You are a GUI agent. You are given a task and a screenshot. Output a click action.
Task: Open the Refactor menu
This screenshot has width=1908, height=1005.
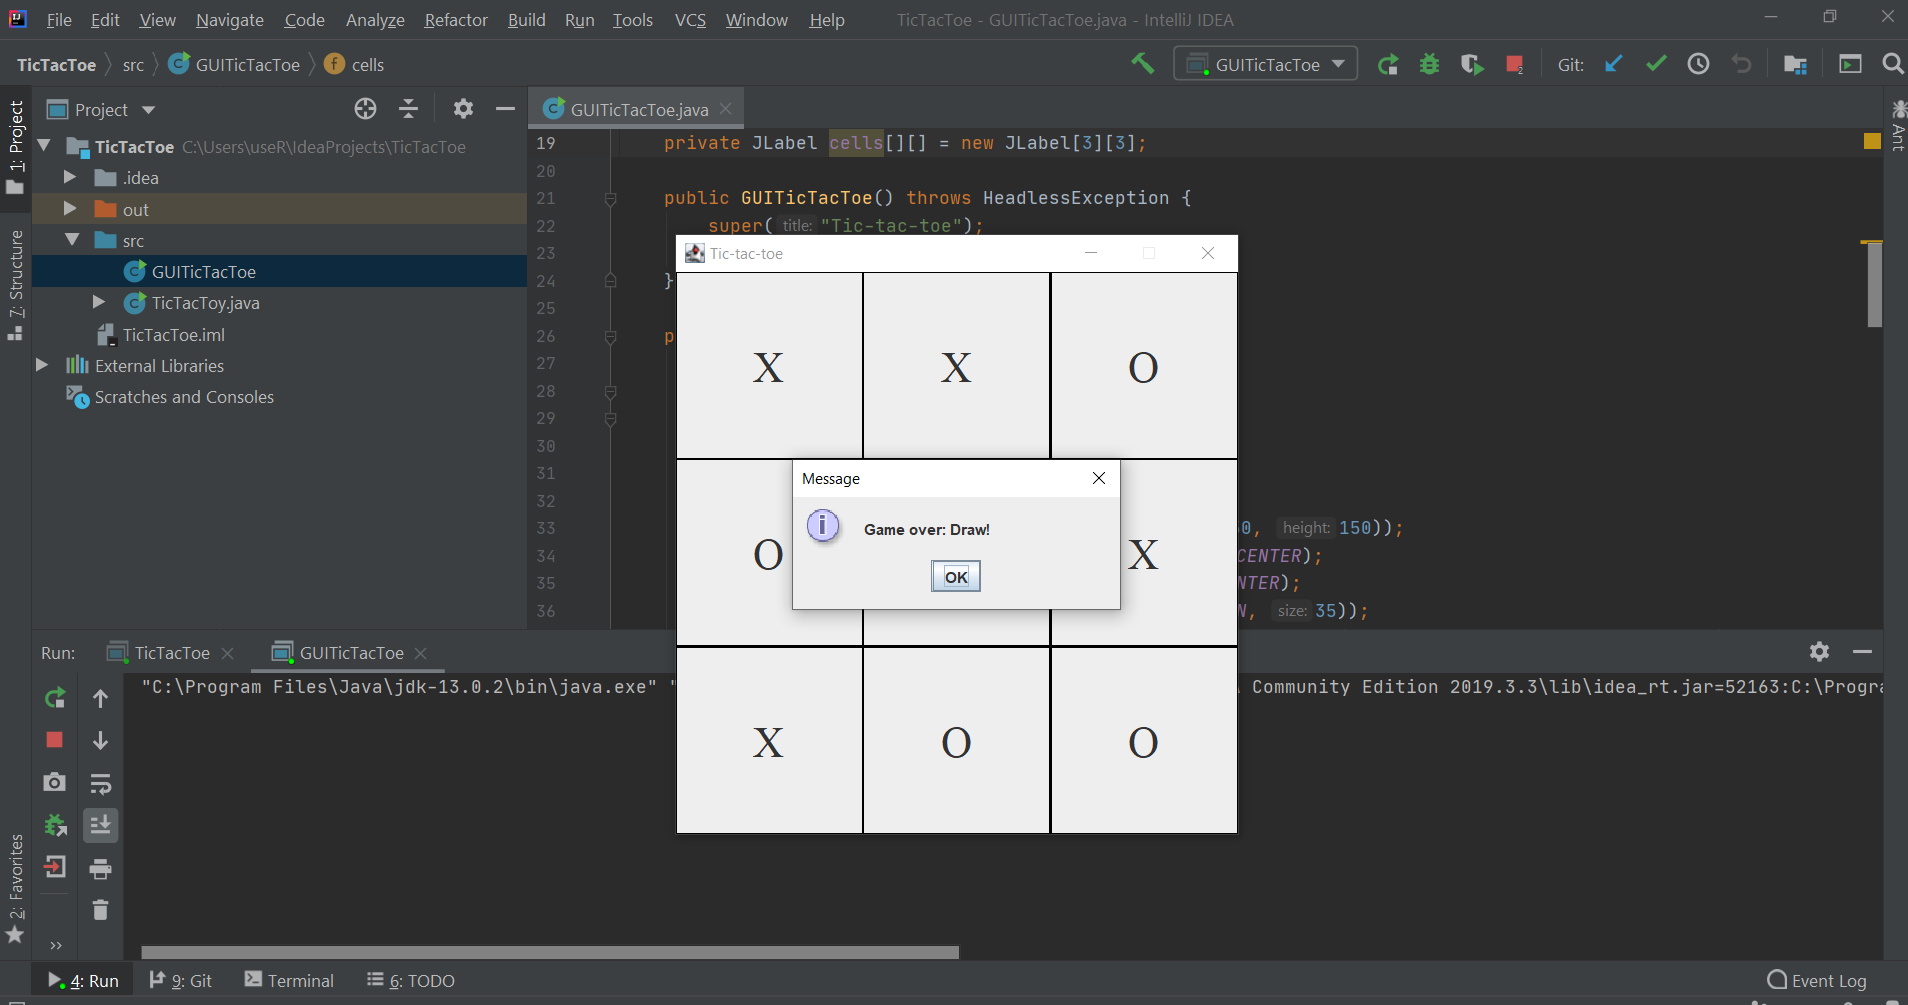coord(456,20)
